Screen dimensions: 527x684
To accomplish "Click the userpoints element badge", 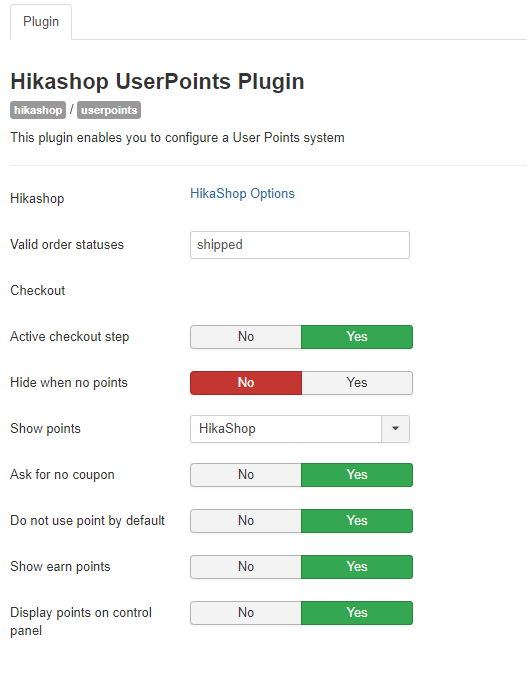I will coord(109,110).
